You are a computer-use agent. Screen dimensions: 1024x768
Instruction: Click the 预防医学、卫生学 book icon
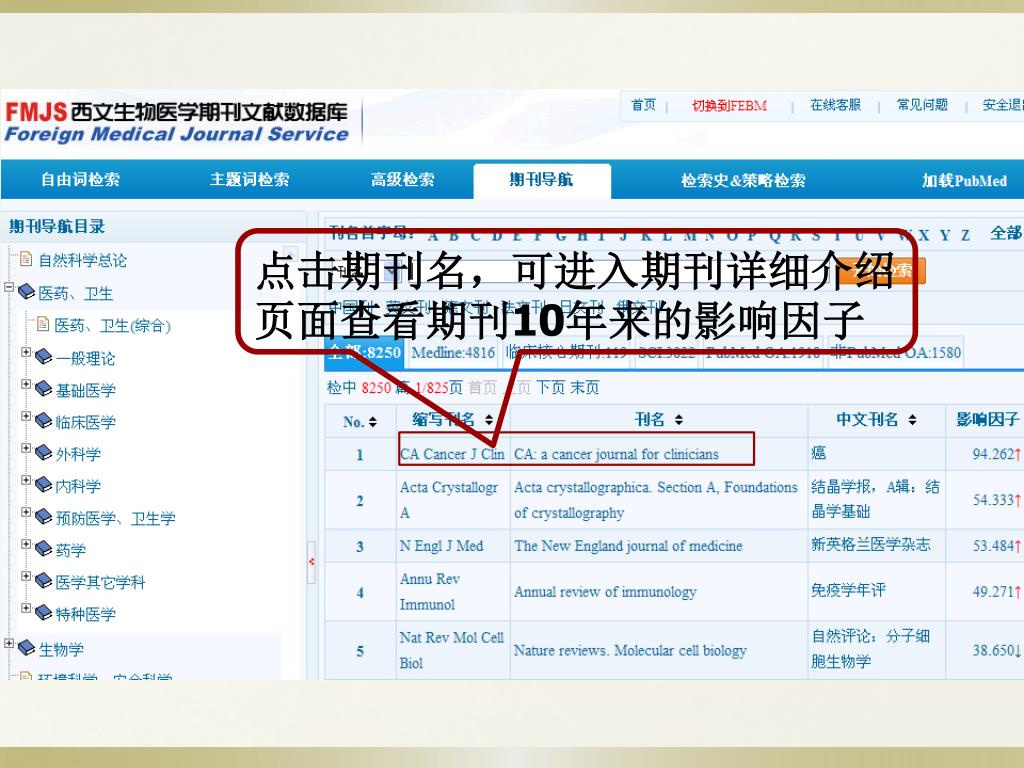pos(43,517)
